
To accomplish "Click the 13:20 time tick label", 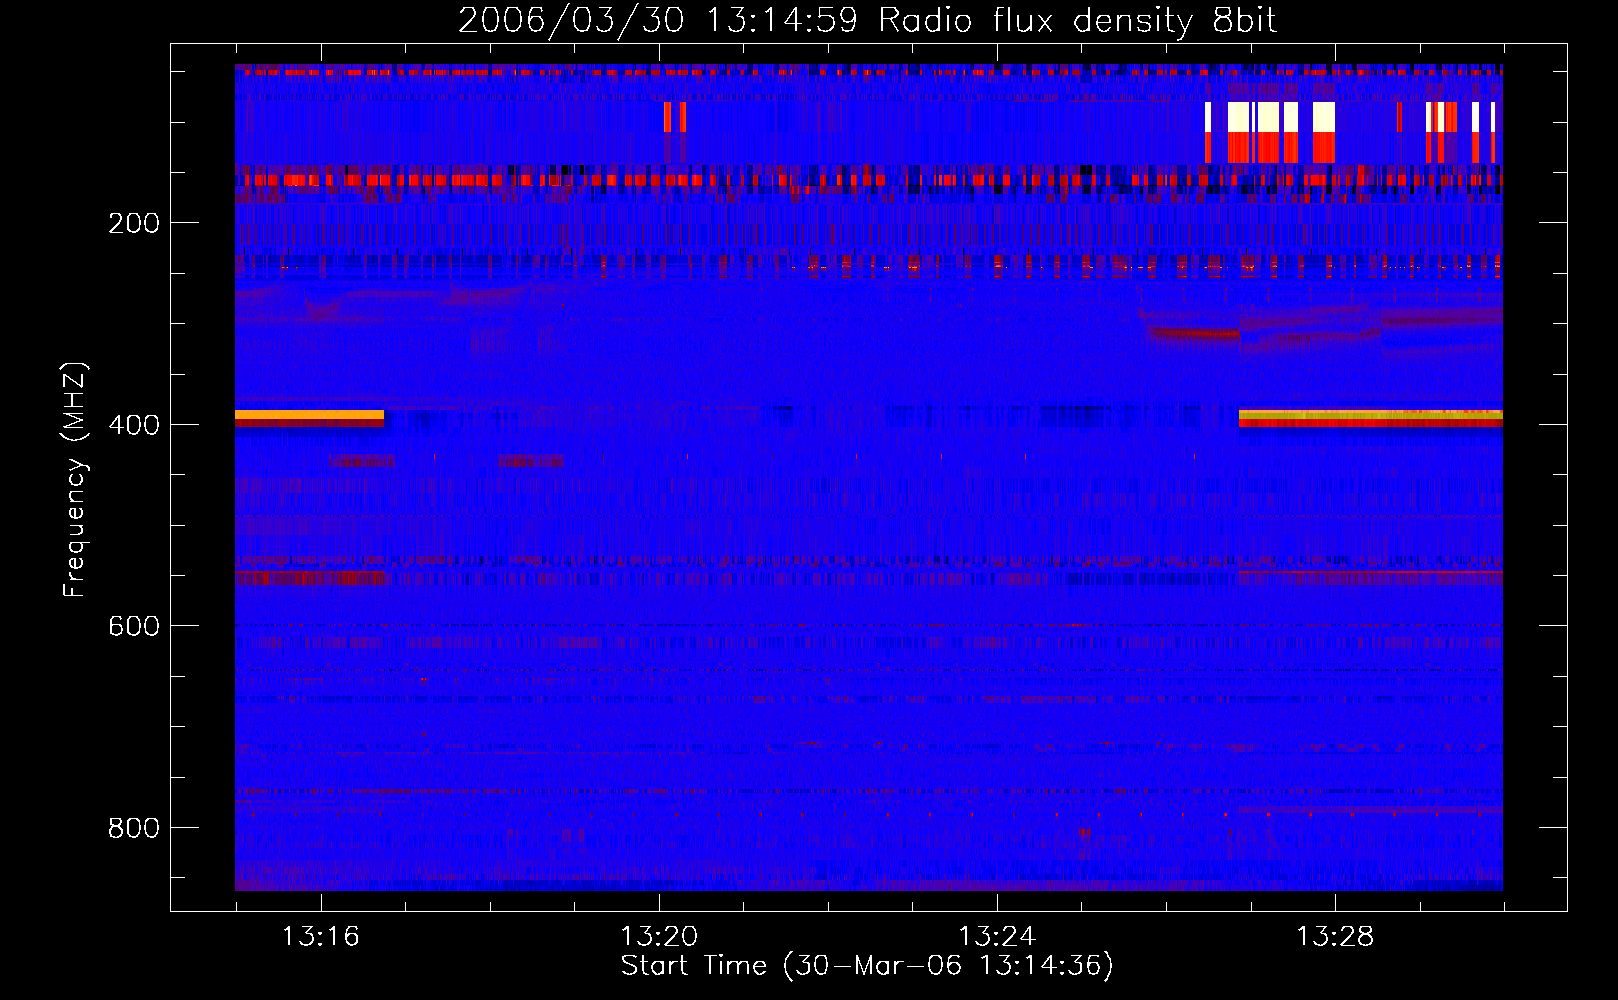I will 659,936.
